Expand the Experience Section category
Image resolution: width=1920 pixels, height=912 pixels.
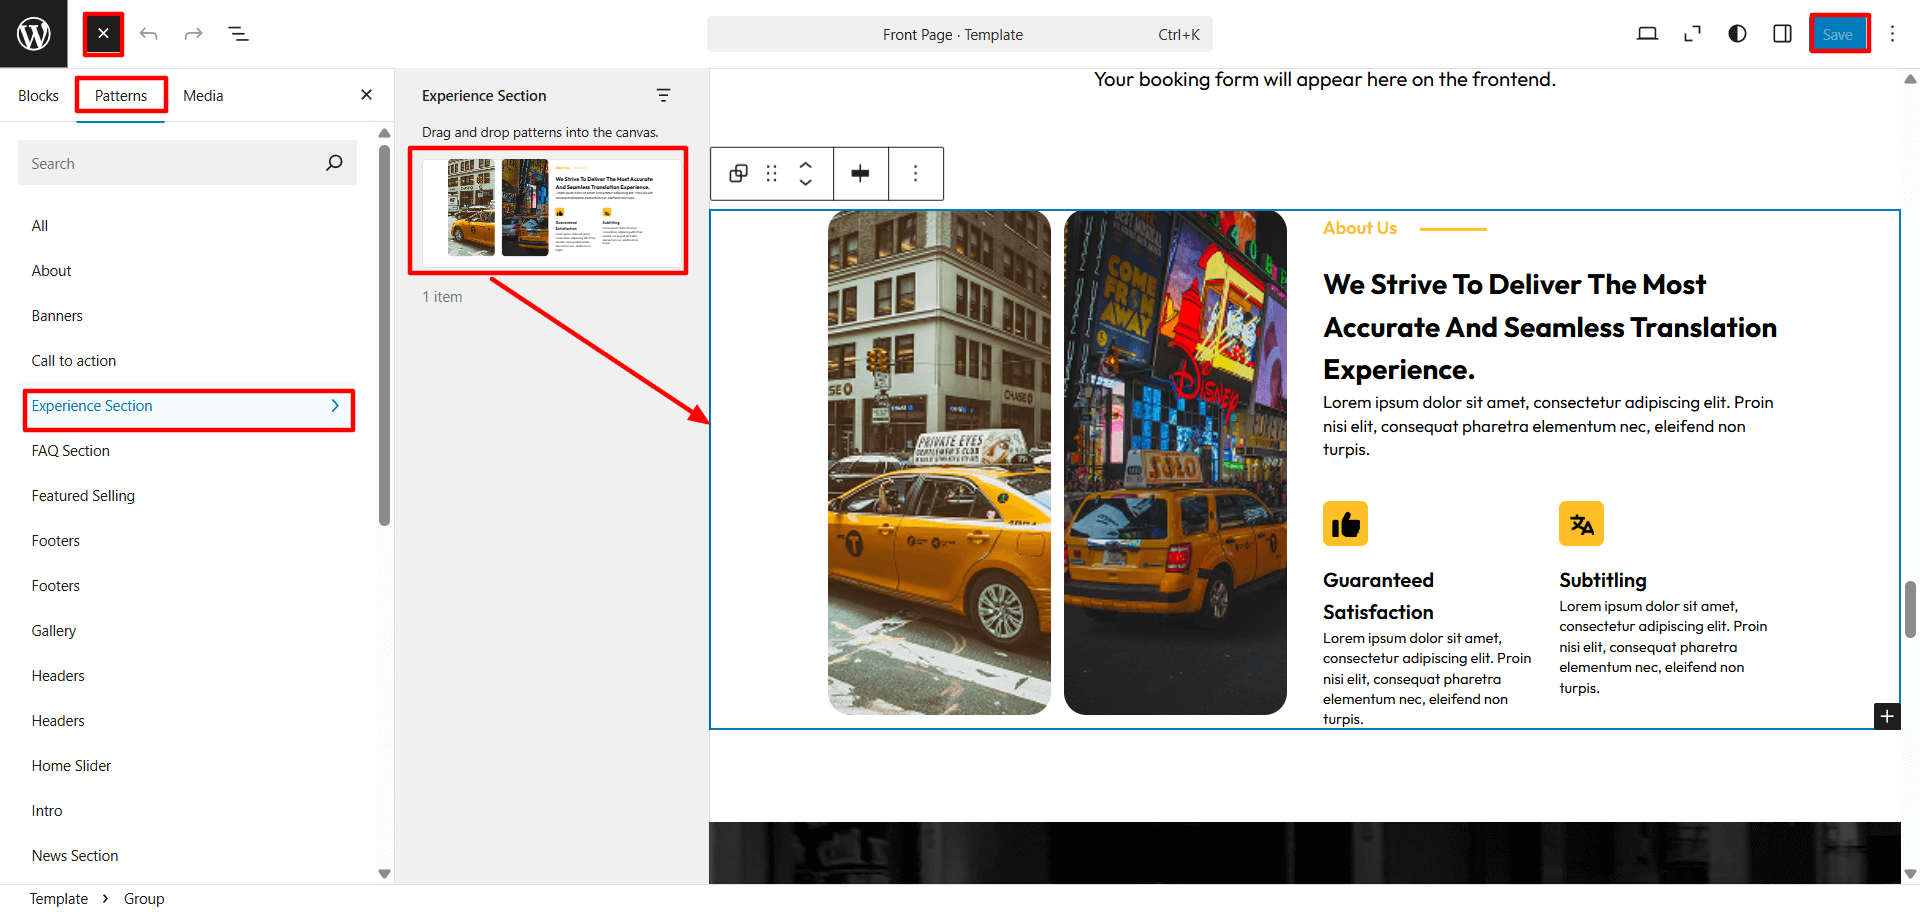coord(188,406)
